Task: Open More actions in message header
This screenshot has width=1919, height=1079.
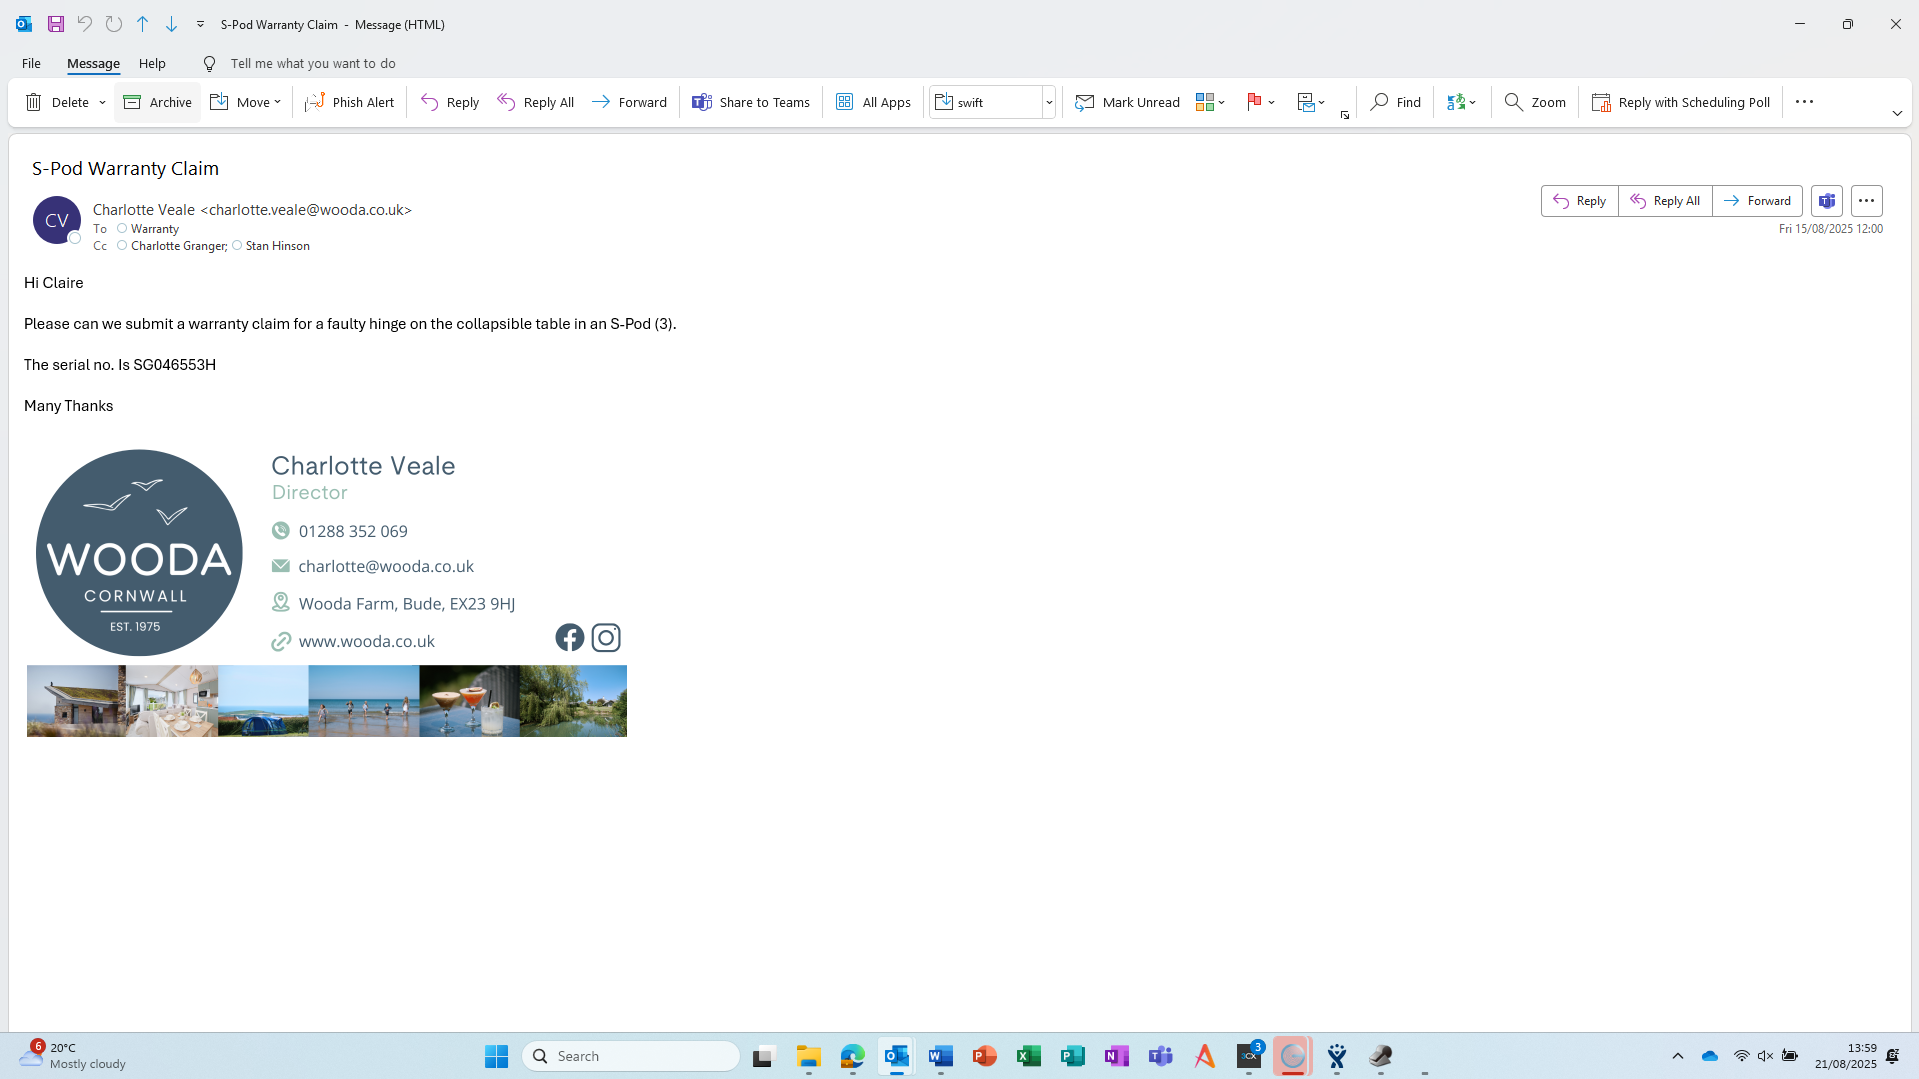Action: point(1867,201)
